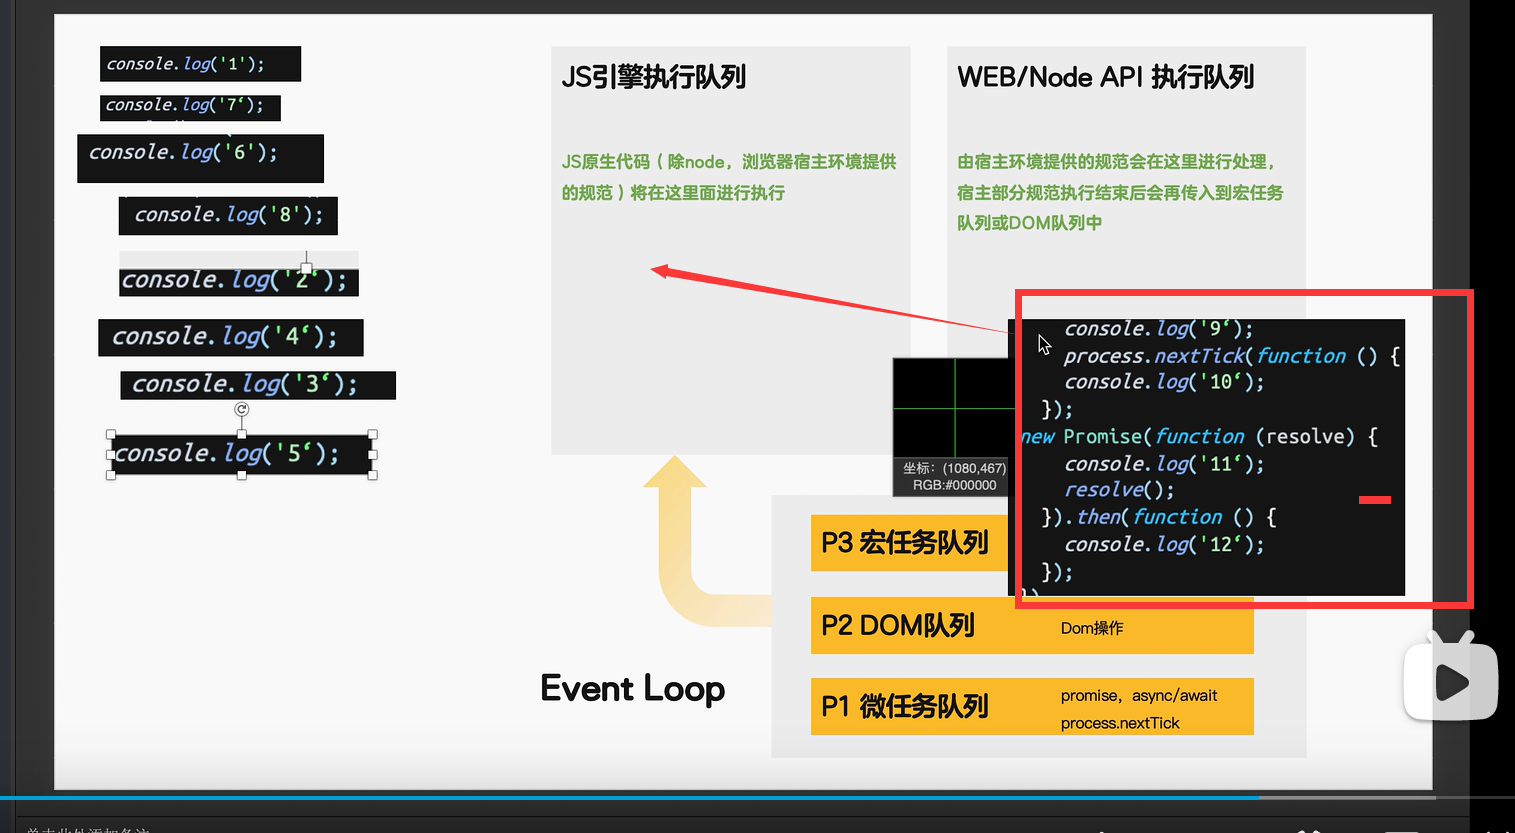
Task: Click the mouse cursor pointer in code panel
Action: tap(1044, 345)
